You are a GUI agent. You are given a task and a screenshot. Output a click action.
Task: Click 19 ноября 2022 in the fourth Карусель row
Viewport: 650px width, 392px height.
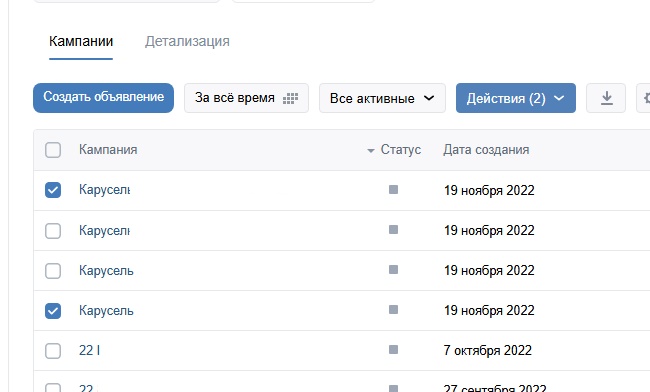489,310
